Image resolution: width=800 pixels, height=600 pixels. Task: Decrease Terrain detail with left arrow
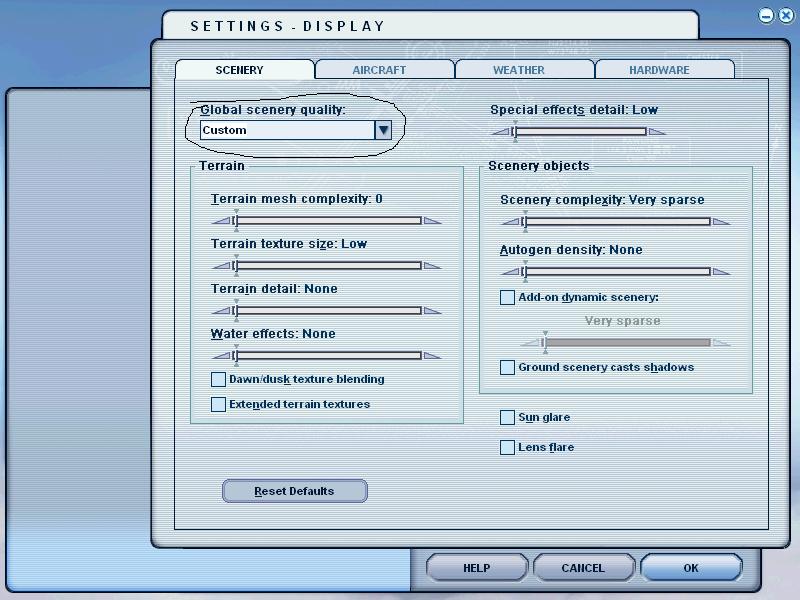point(221,310)
